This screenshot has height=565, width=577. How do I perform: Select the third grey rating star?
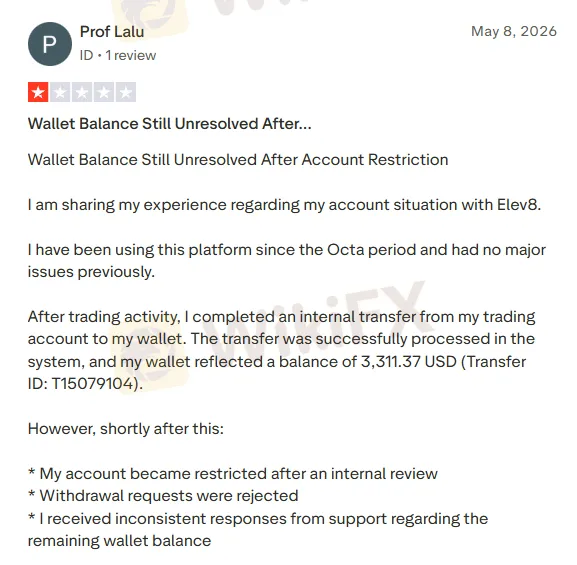[x=82, y=92]
